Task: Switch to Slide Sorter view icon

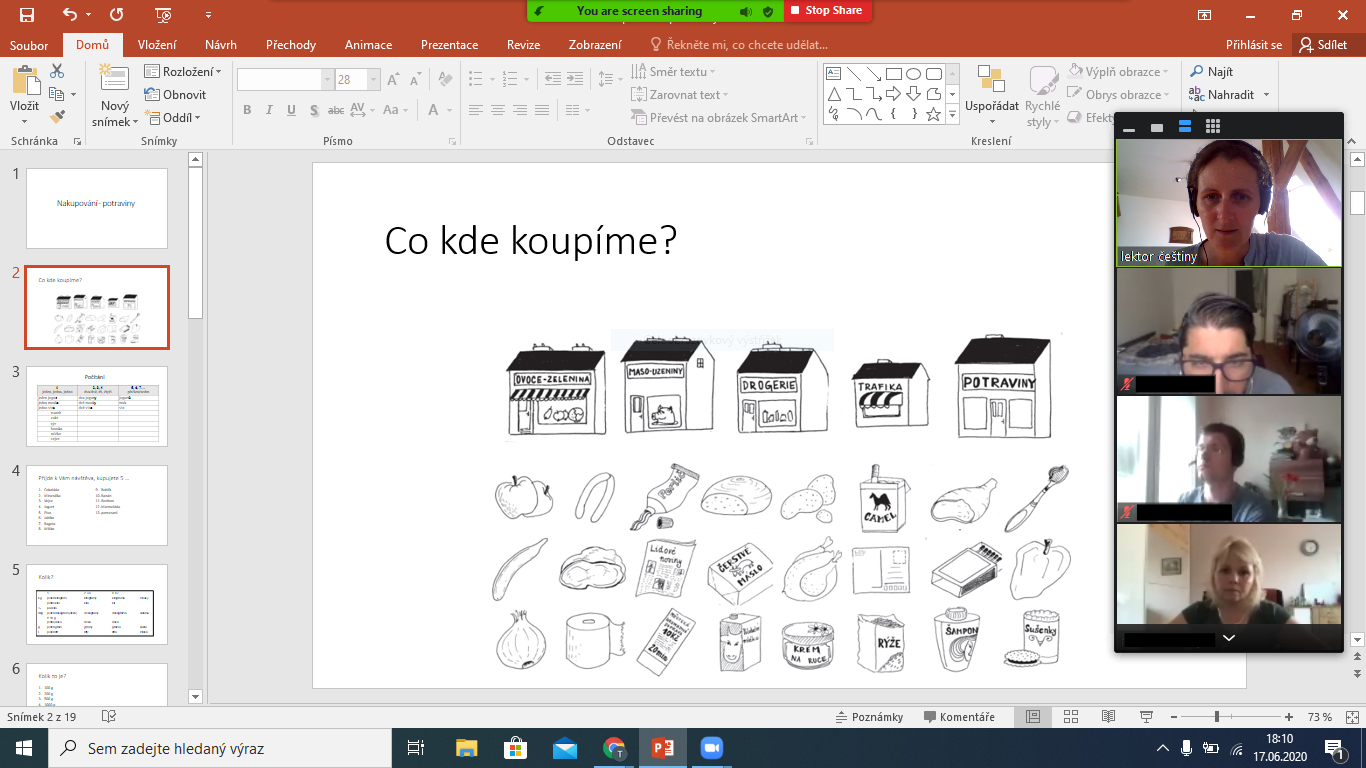Action: [1071, 717]
